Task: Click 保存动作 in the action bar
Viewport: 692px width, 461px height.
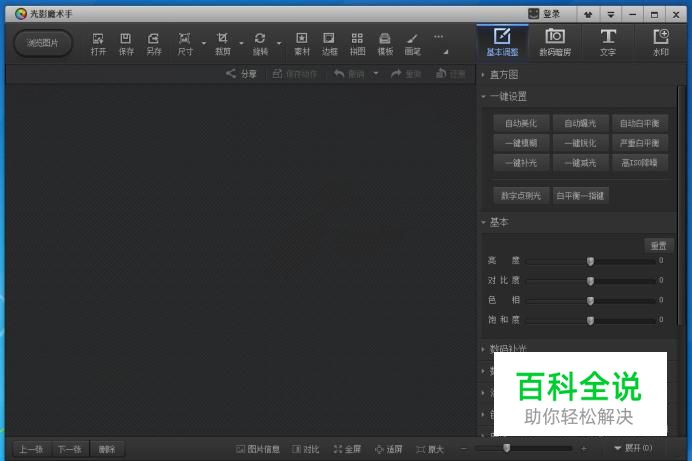Action: [x=294, y=74]
